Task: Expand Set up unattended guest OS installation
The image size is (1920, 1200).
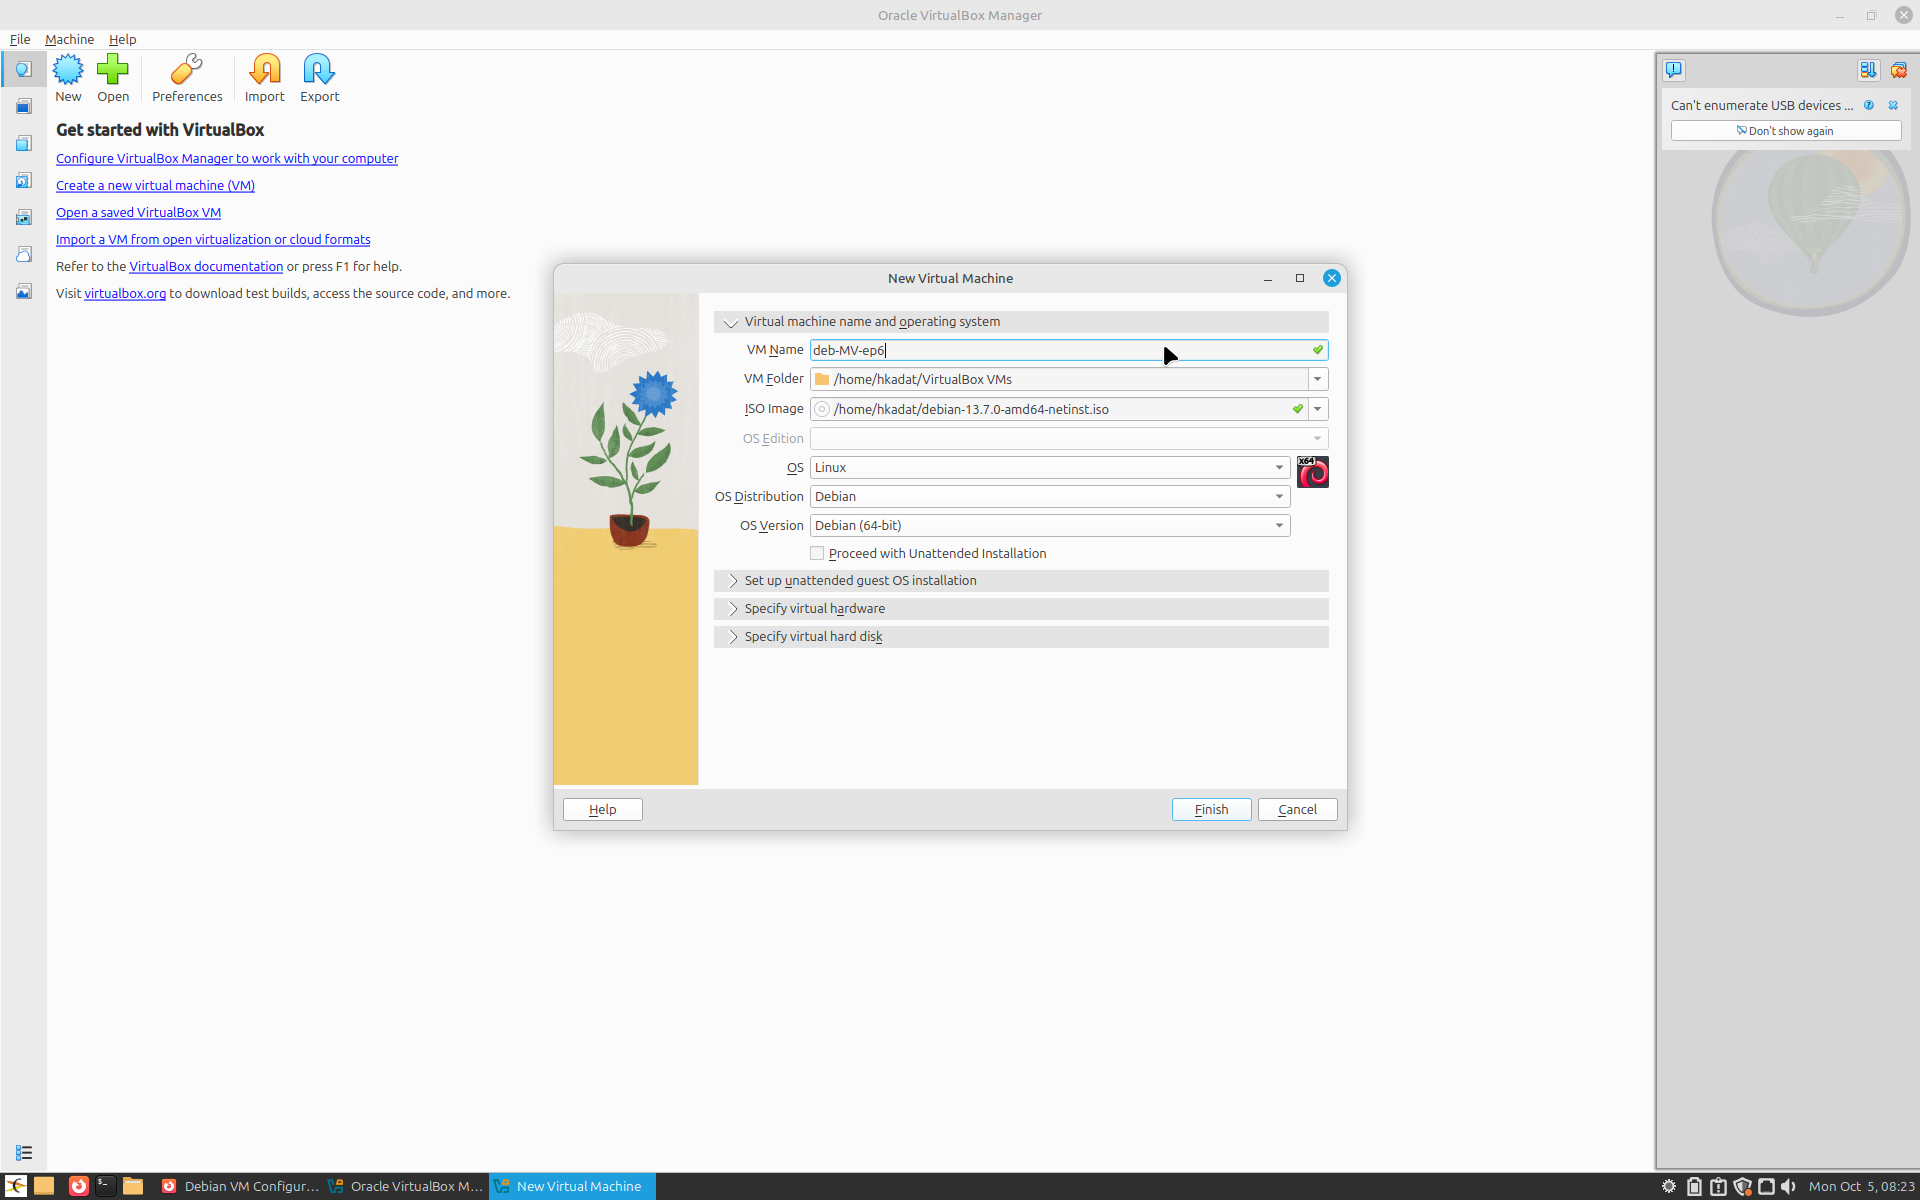Action: pos(1021,581)
